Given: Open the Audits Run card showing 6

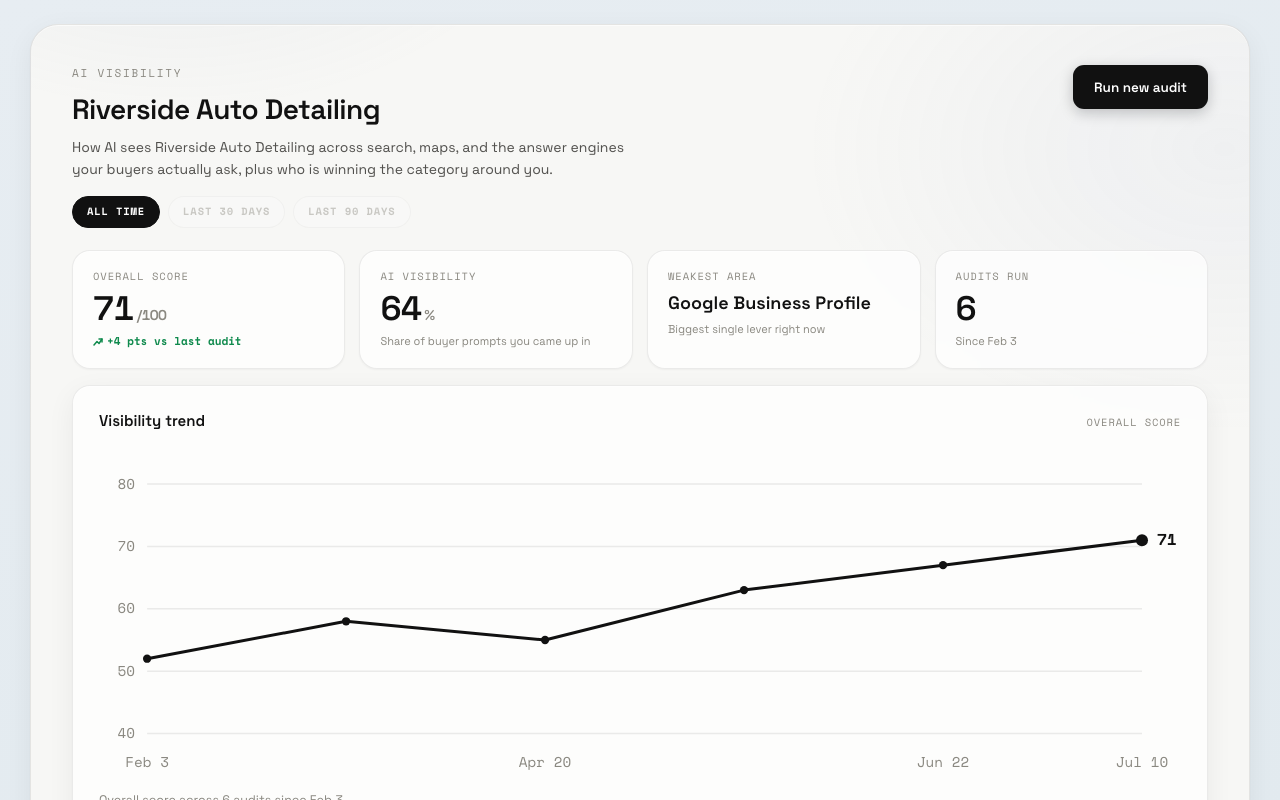Looking at the screenshot, I should pos(1071,309).
